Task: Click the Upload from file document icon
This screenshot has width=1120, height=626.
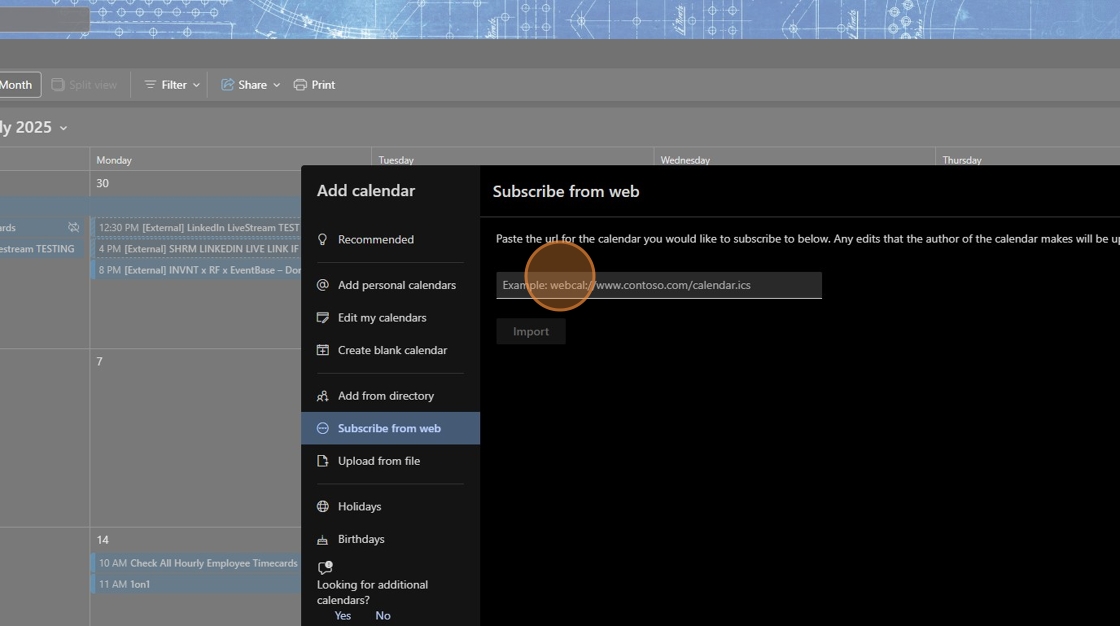Action: pos(322,461)
